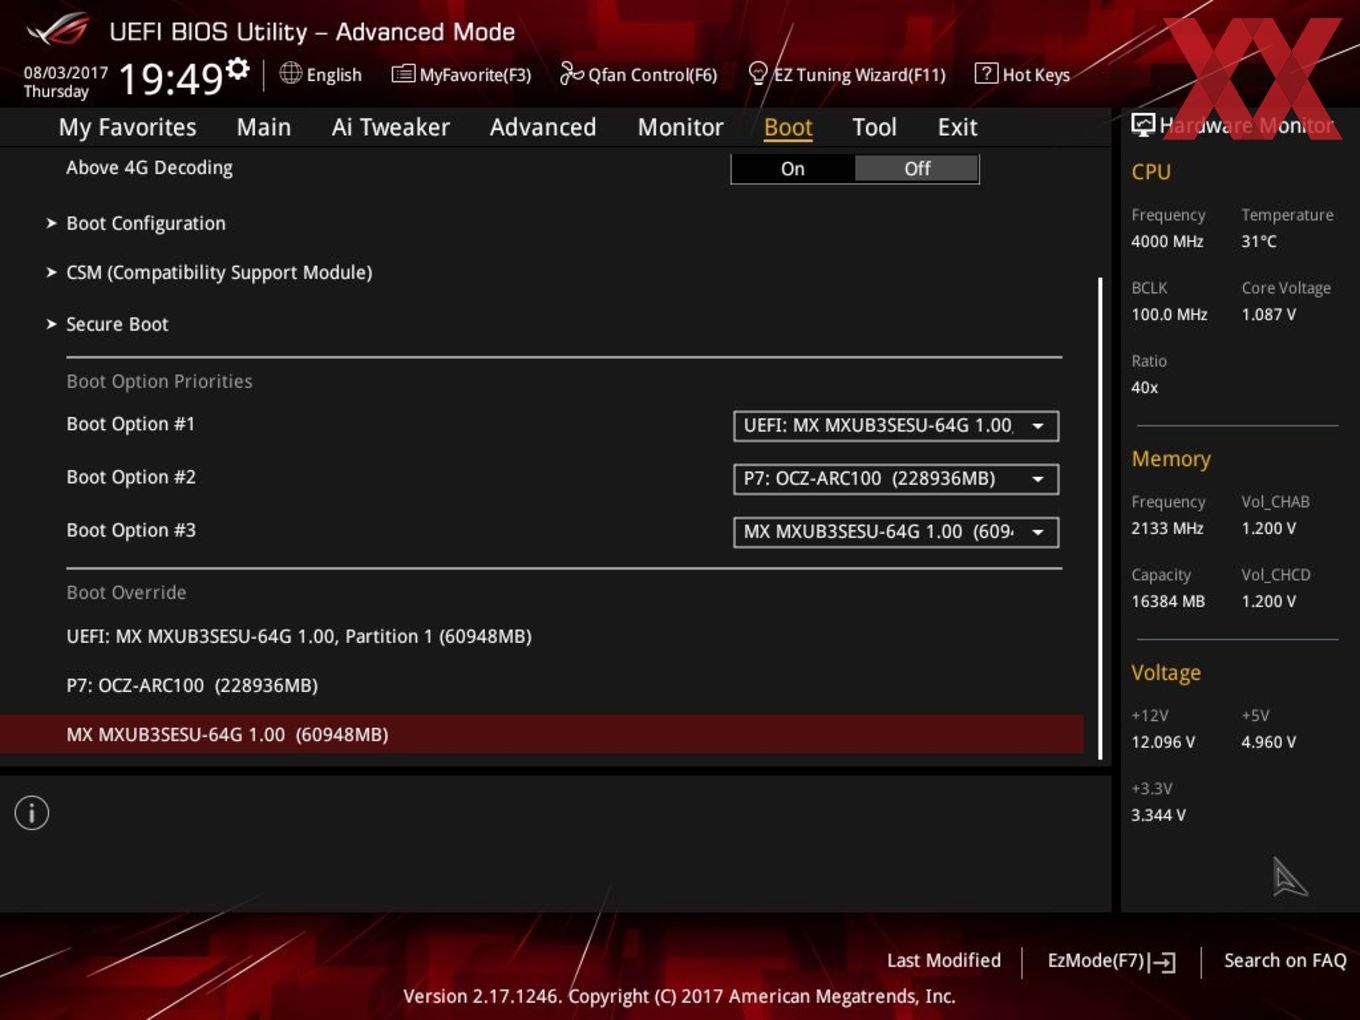Screen dimensions: 1360x1020
Task: Click the 19:49 clock display
Action: [x=170, y=78]
